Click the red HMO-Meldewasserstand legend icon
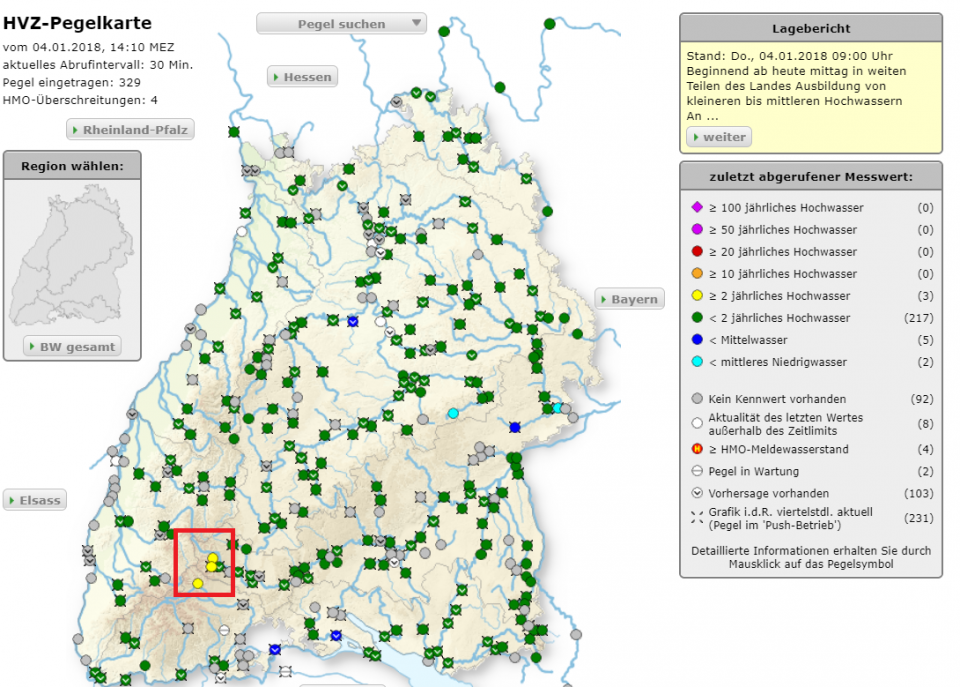Screen dimensions: 960x687 click(x=697, y=450)
